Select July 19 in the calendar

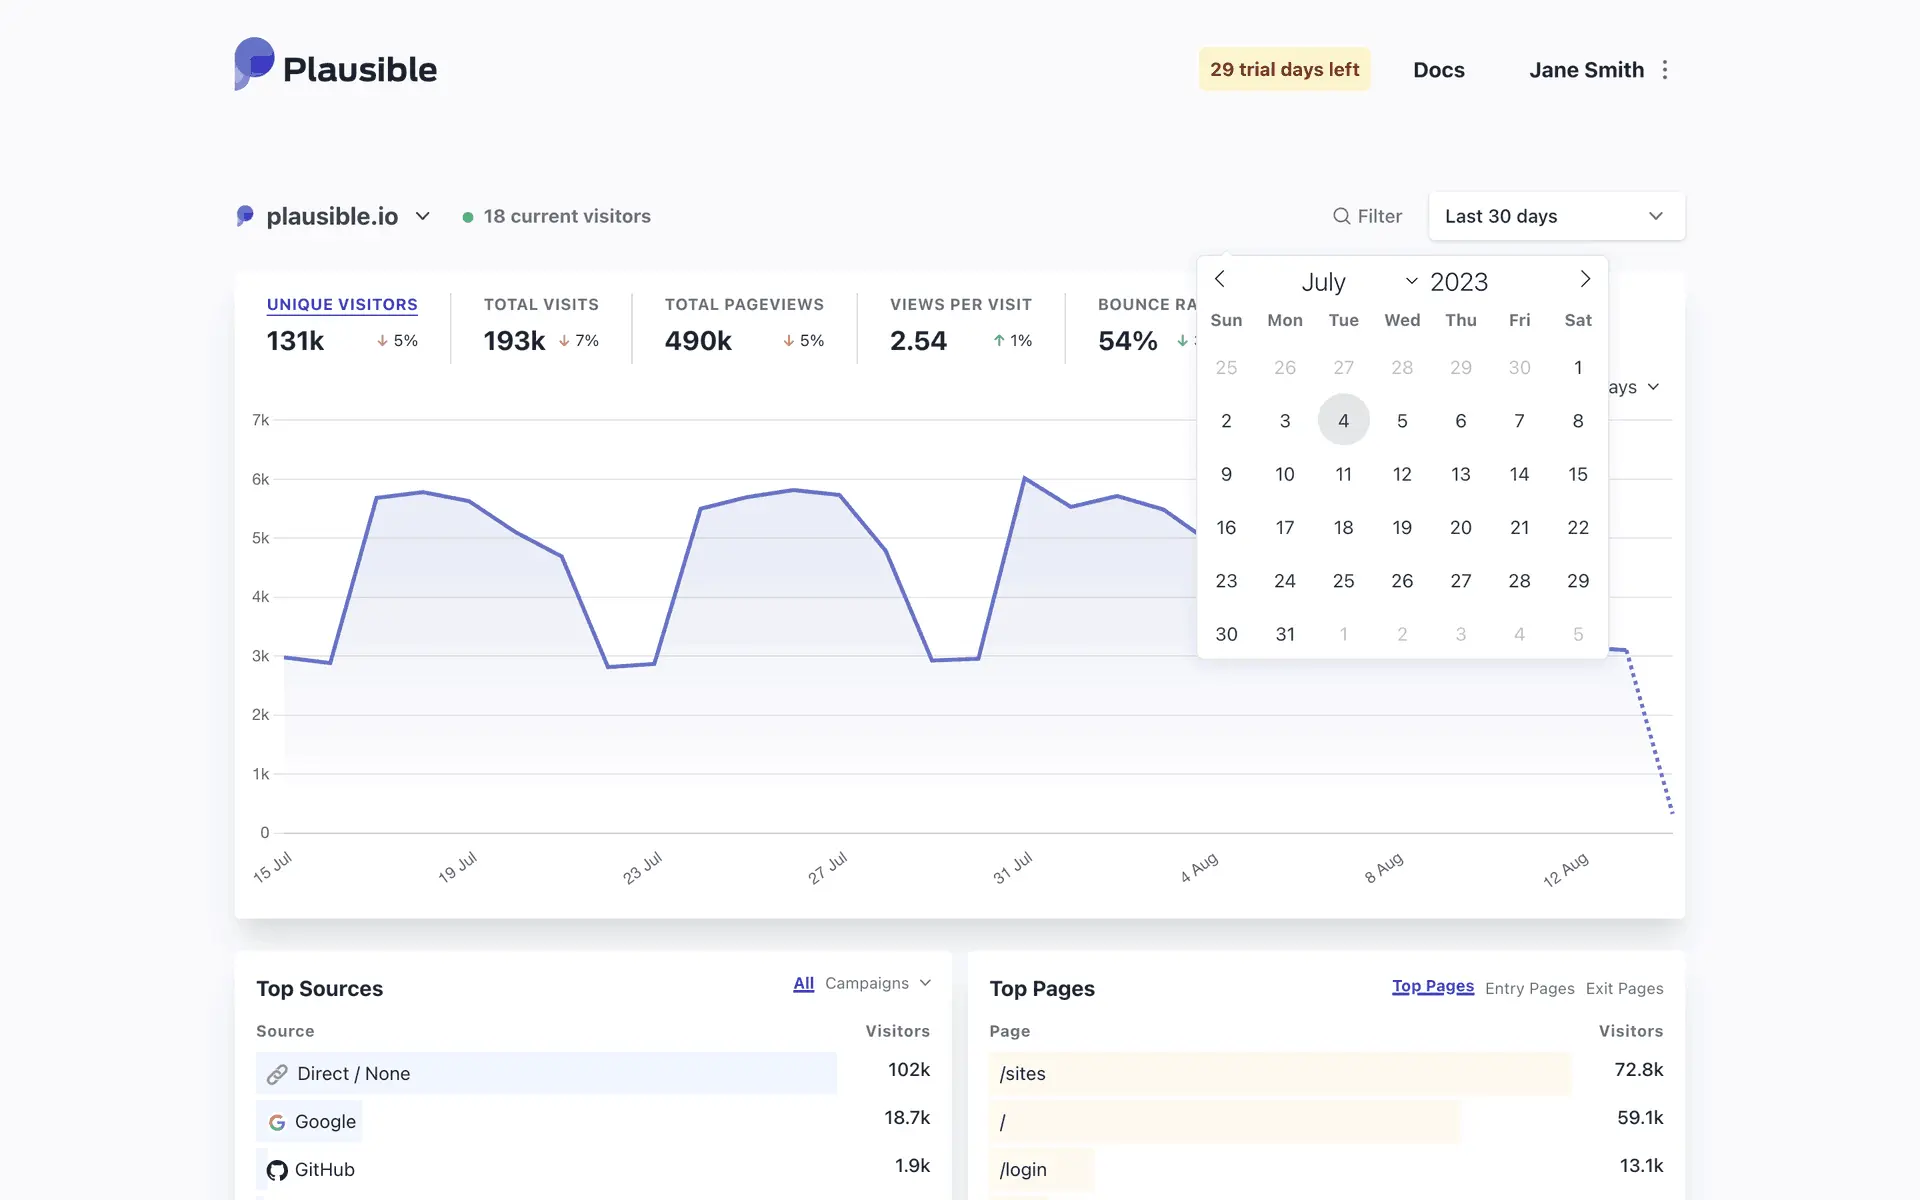[1402, 527]
